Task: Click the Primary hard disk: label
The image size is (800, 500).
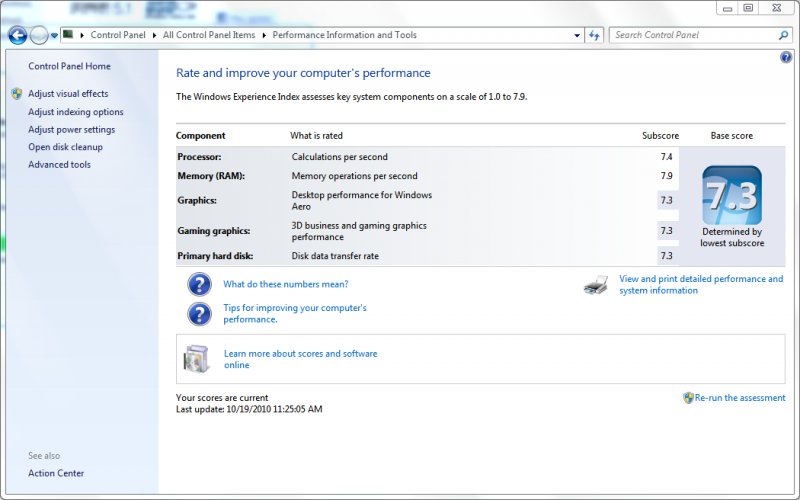Action: [215, 256]
